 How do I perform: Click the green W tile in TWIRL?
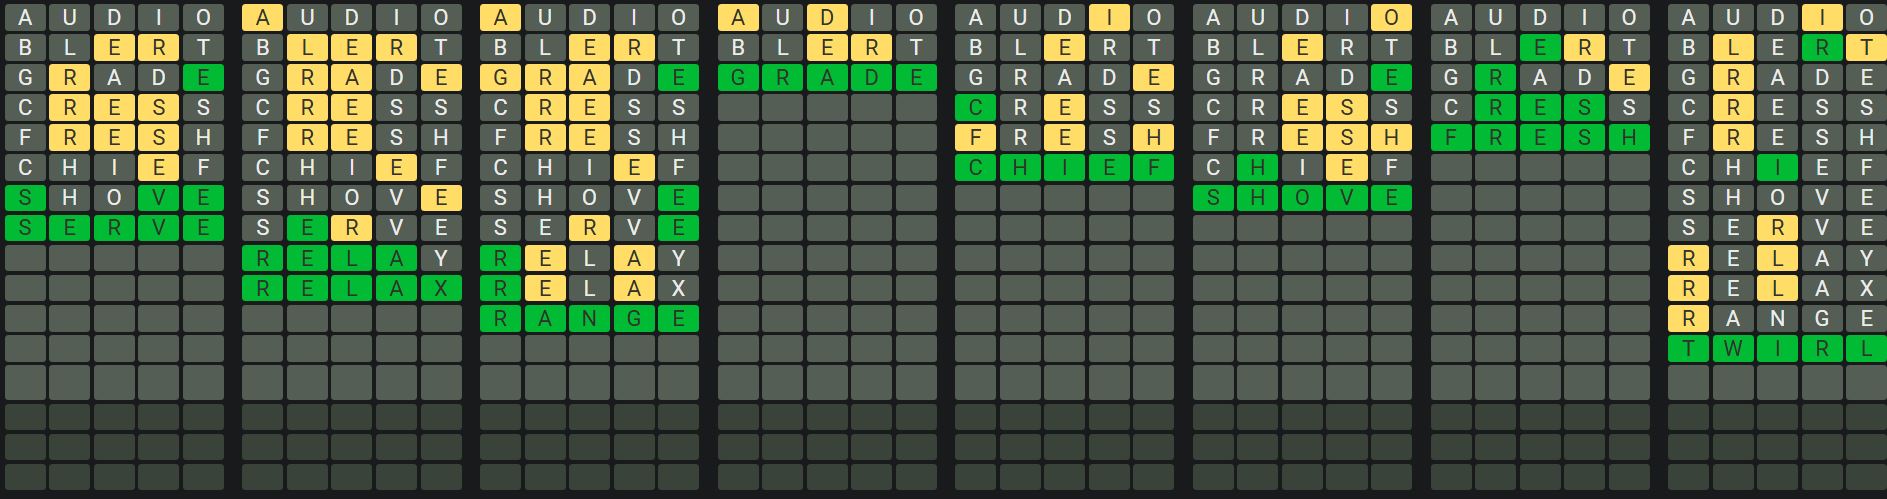coord(1733,349)
